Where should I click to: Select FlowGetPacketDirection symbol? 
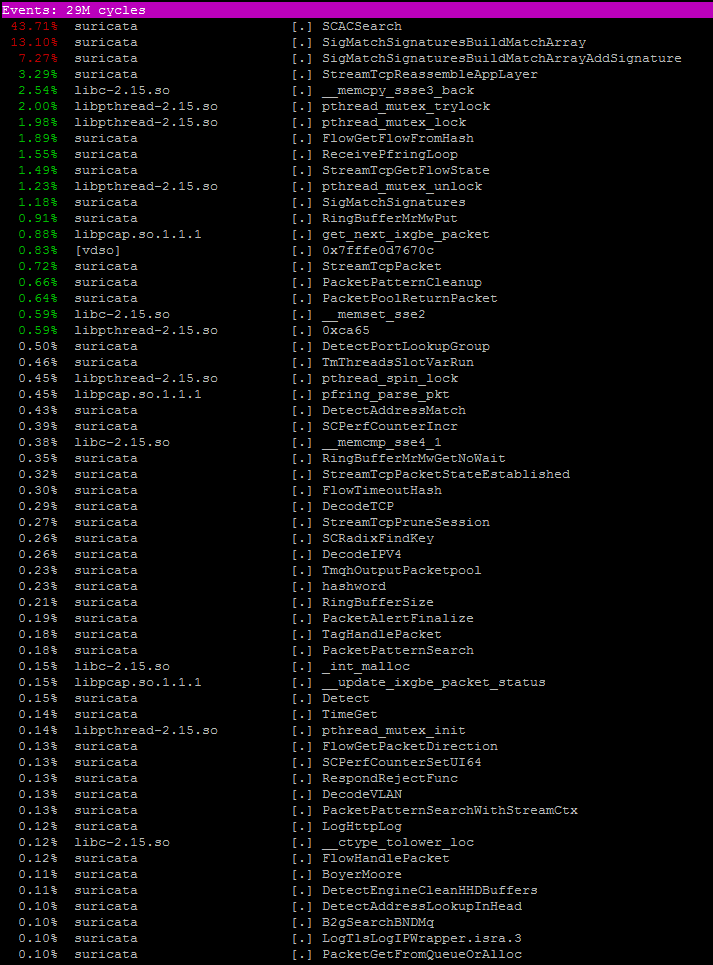pos(410,747)
